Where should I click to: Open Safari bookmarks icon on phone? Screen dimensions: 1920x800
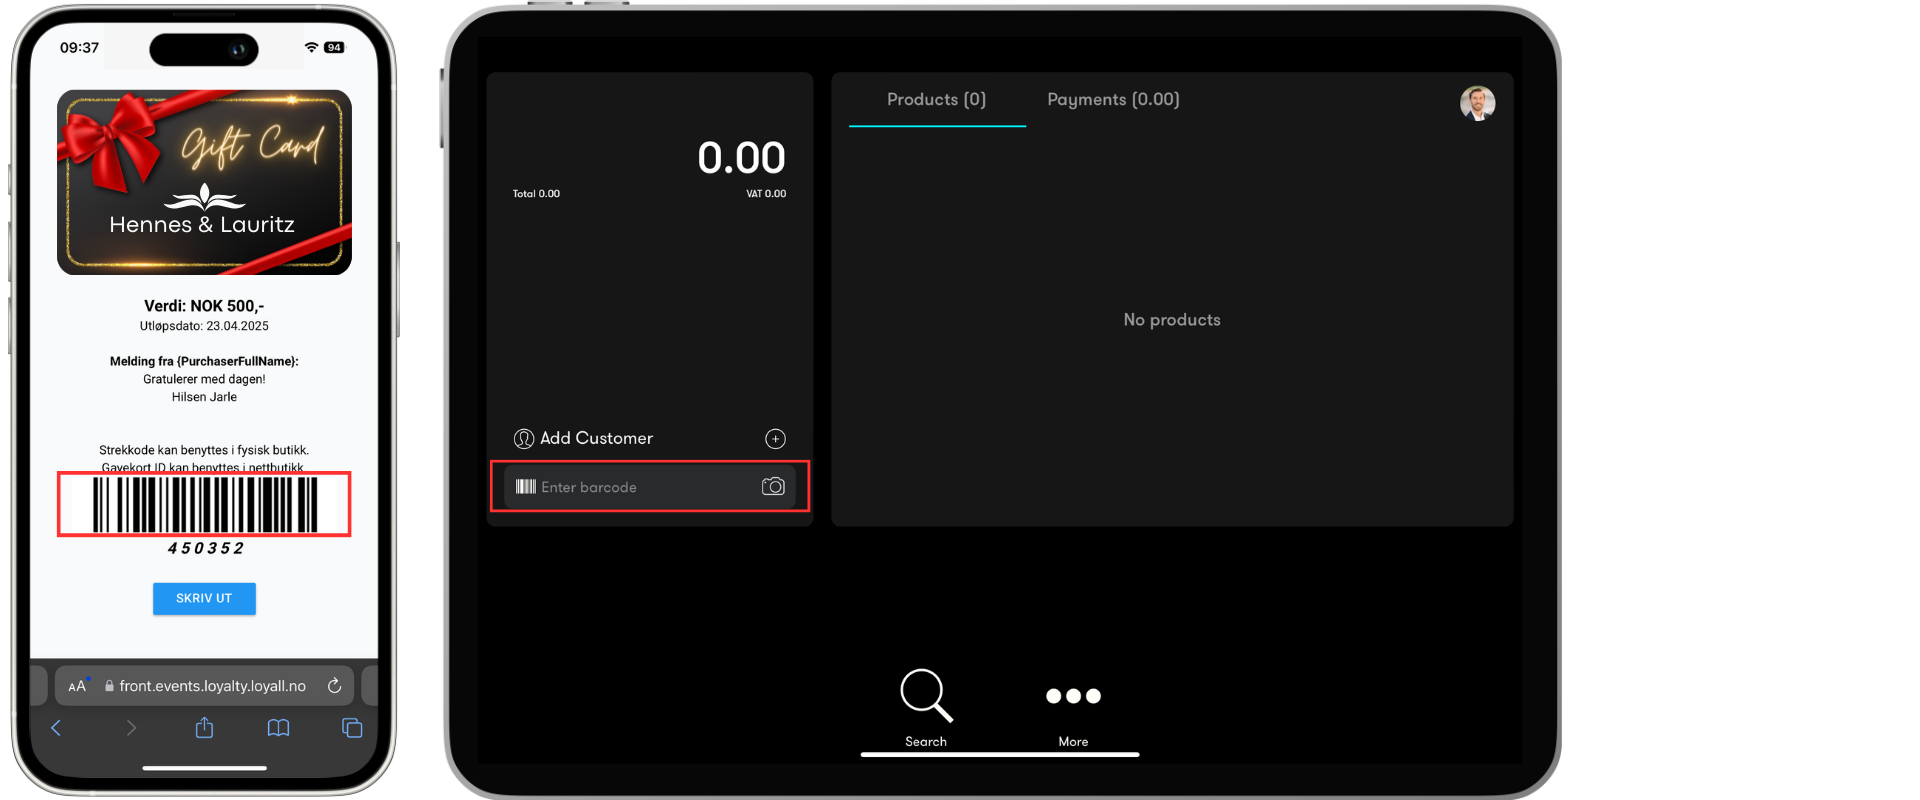click(278, 728)
